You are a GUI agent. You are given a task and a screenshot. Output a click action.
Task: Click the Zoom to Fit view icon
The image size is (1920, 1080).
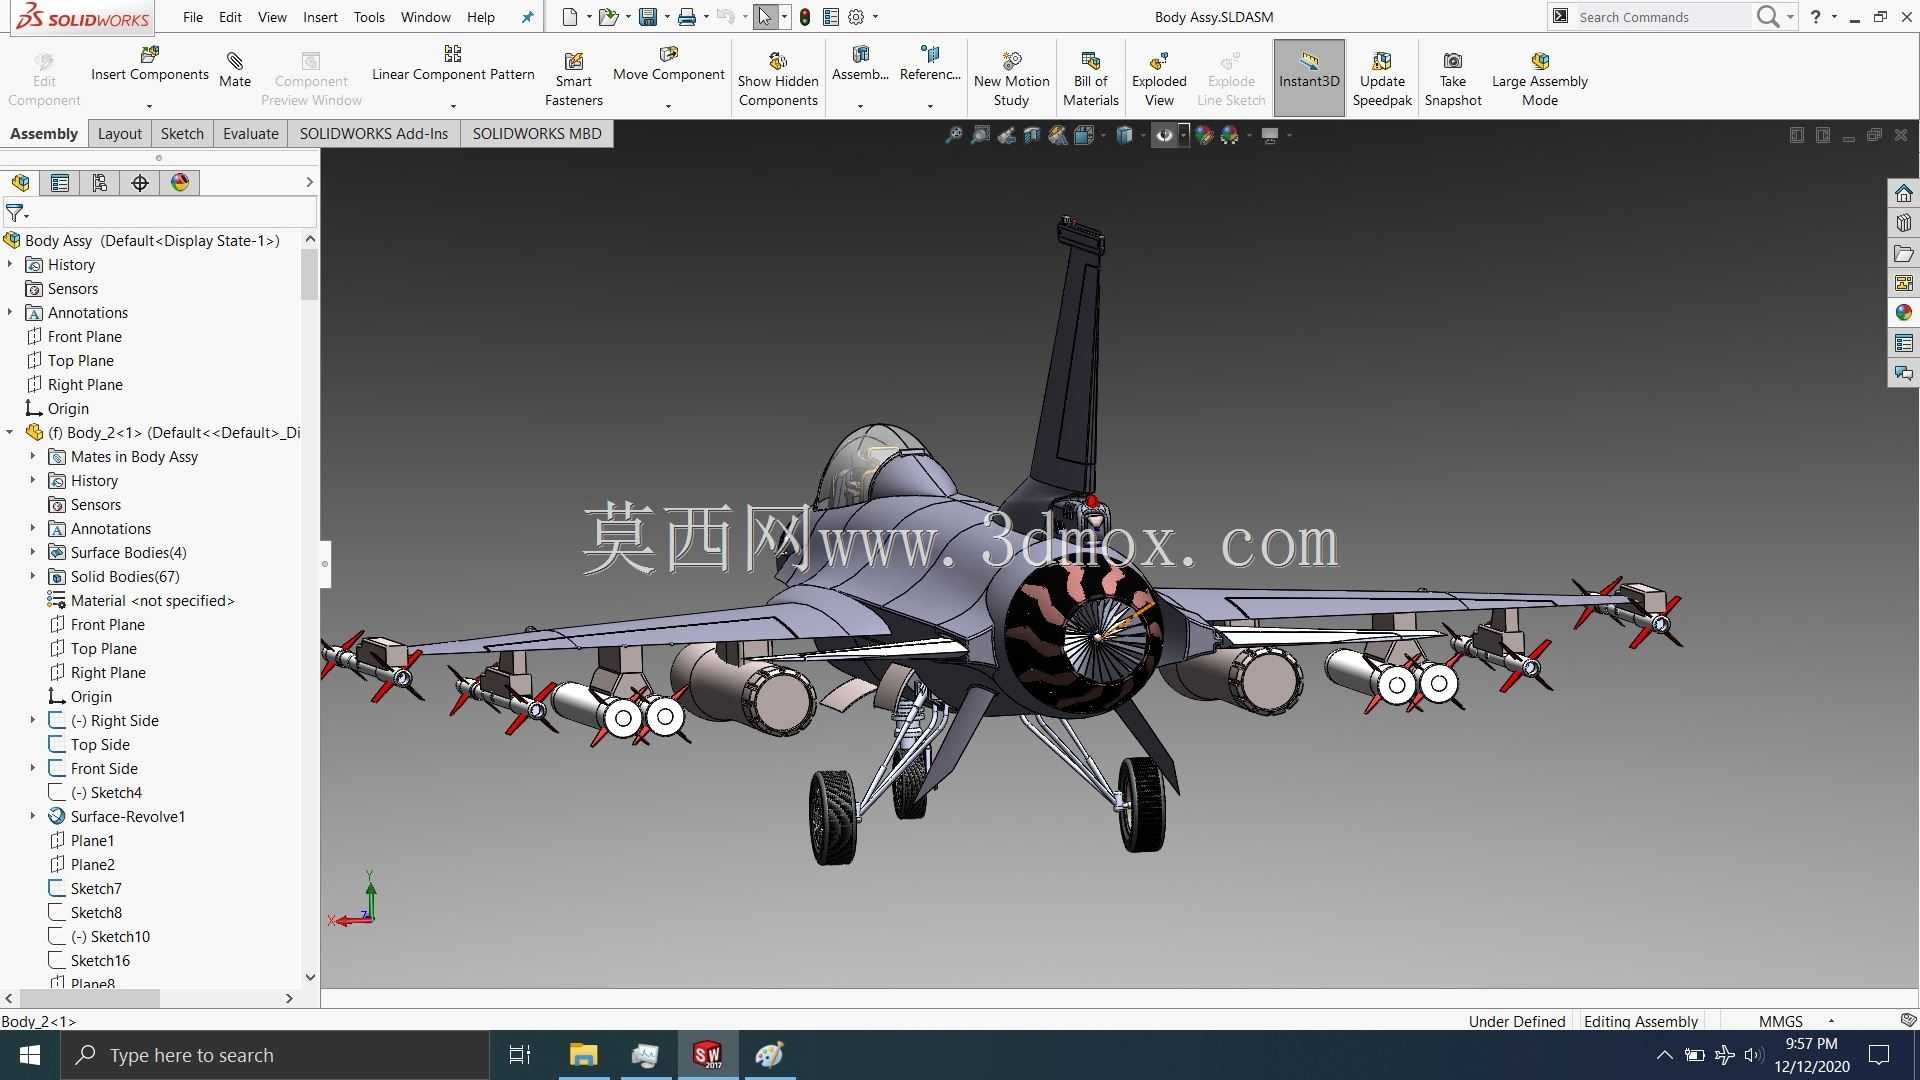tap(954, 135)
